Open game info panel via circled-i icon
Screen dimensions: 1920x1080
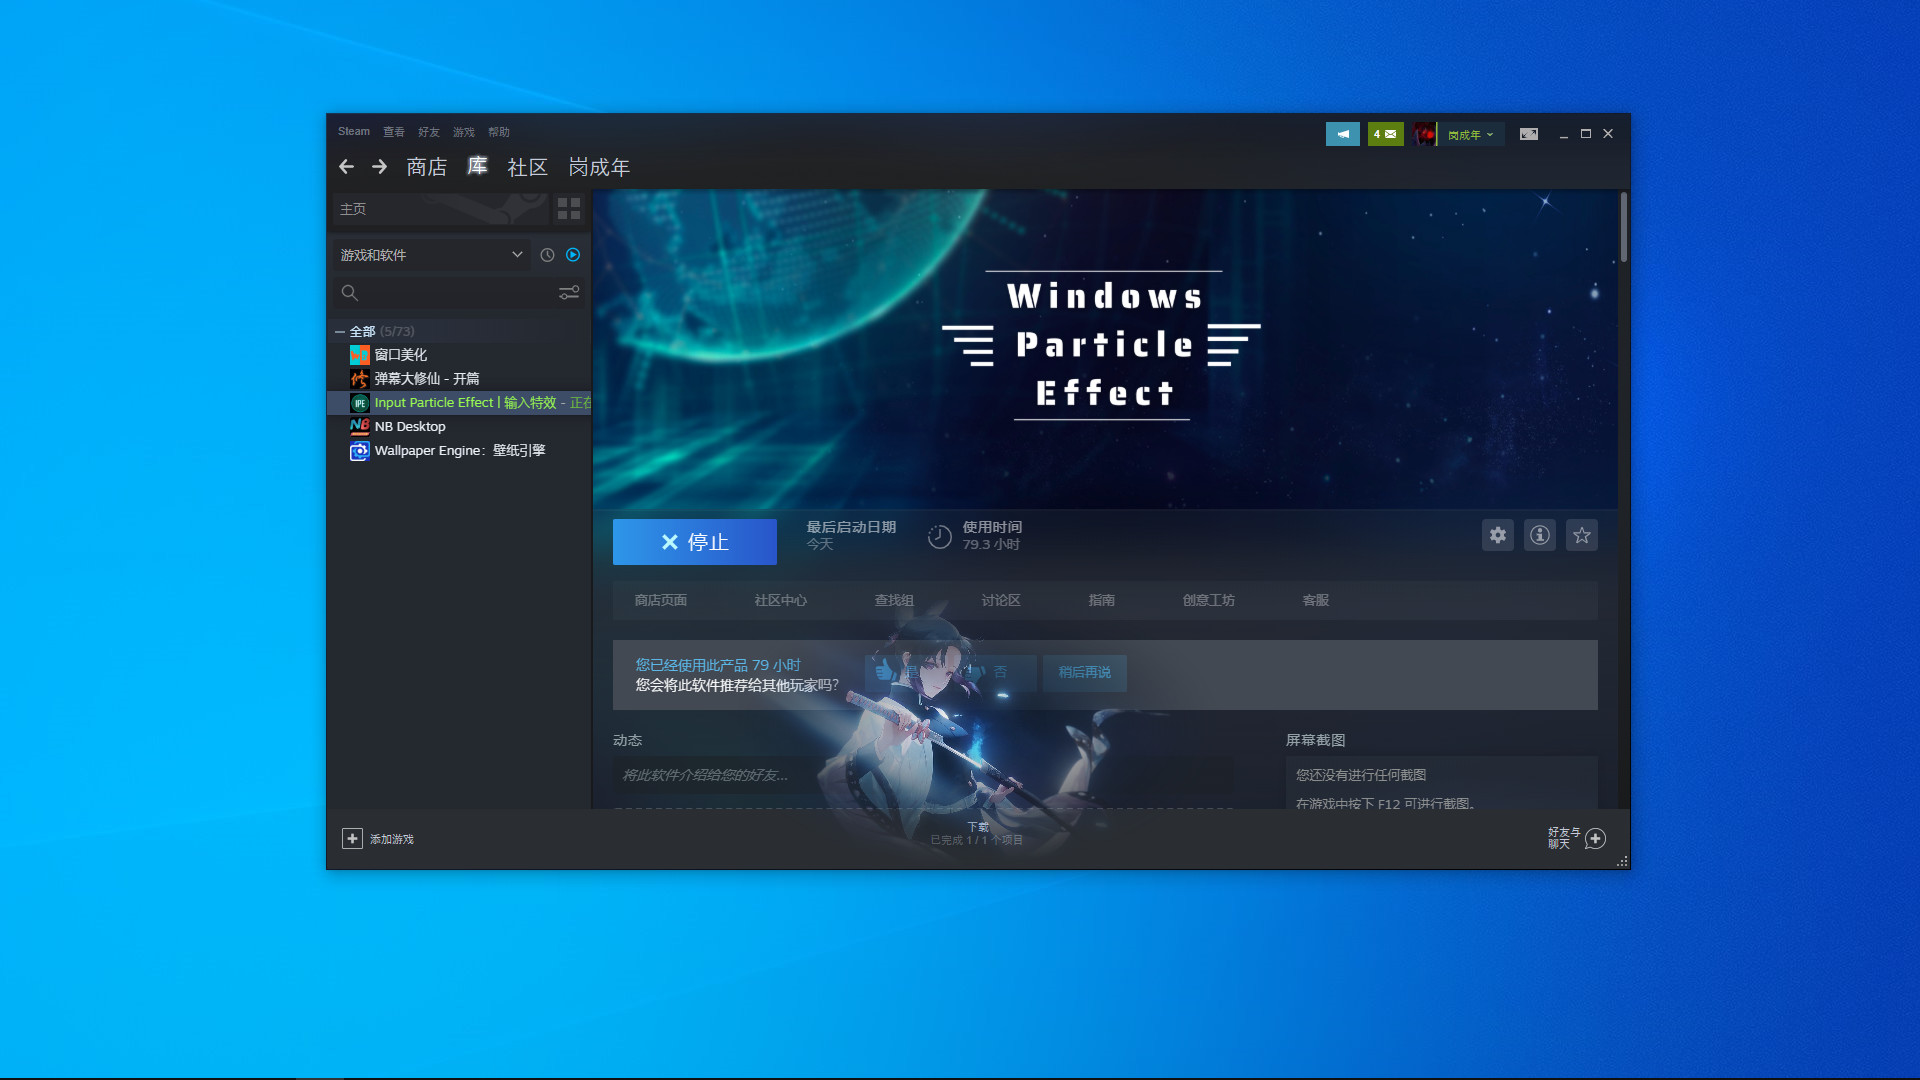point(1539,535)
